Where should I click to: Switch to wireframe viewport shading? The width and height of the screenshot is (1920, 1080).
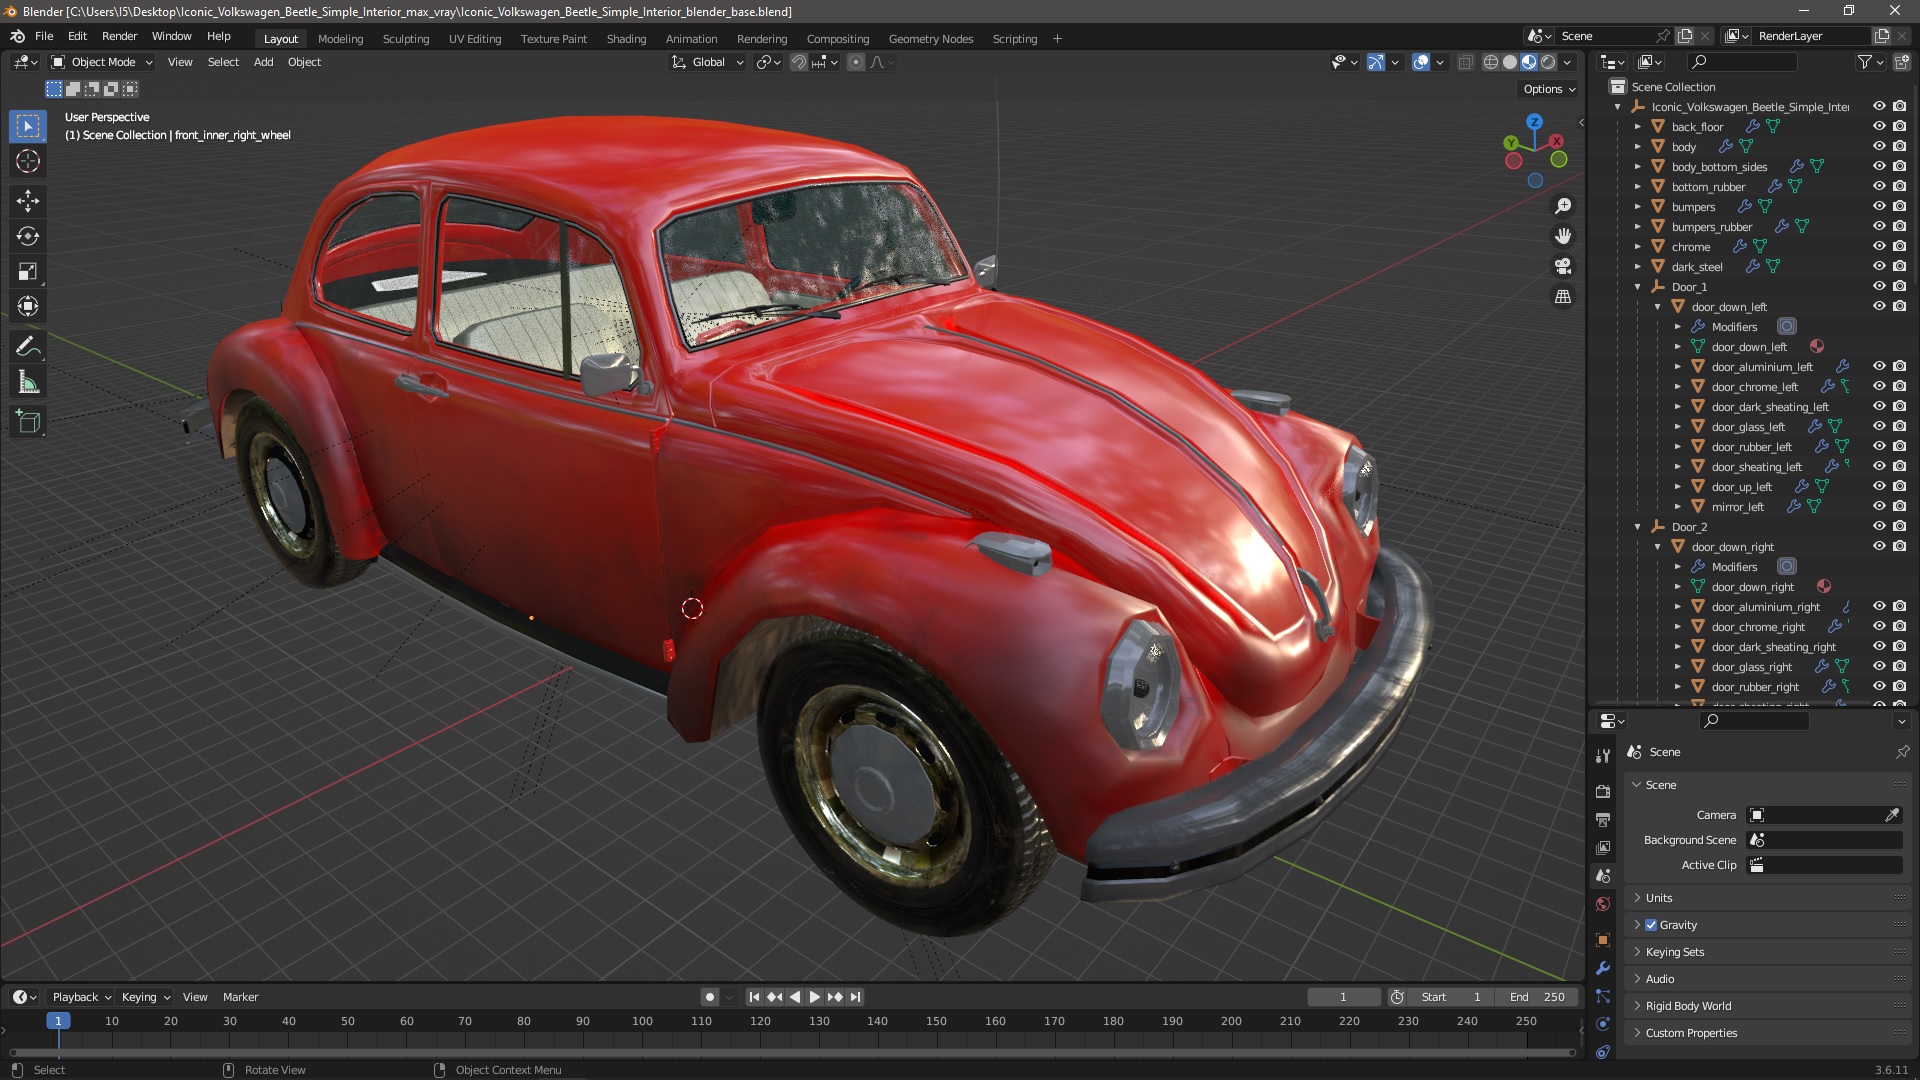tap(1491, 62)
